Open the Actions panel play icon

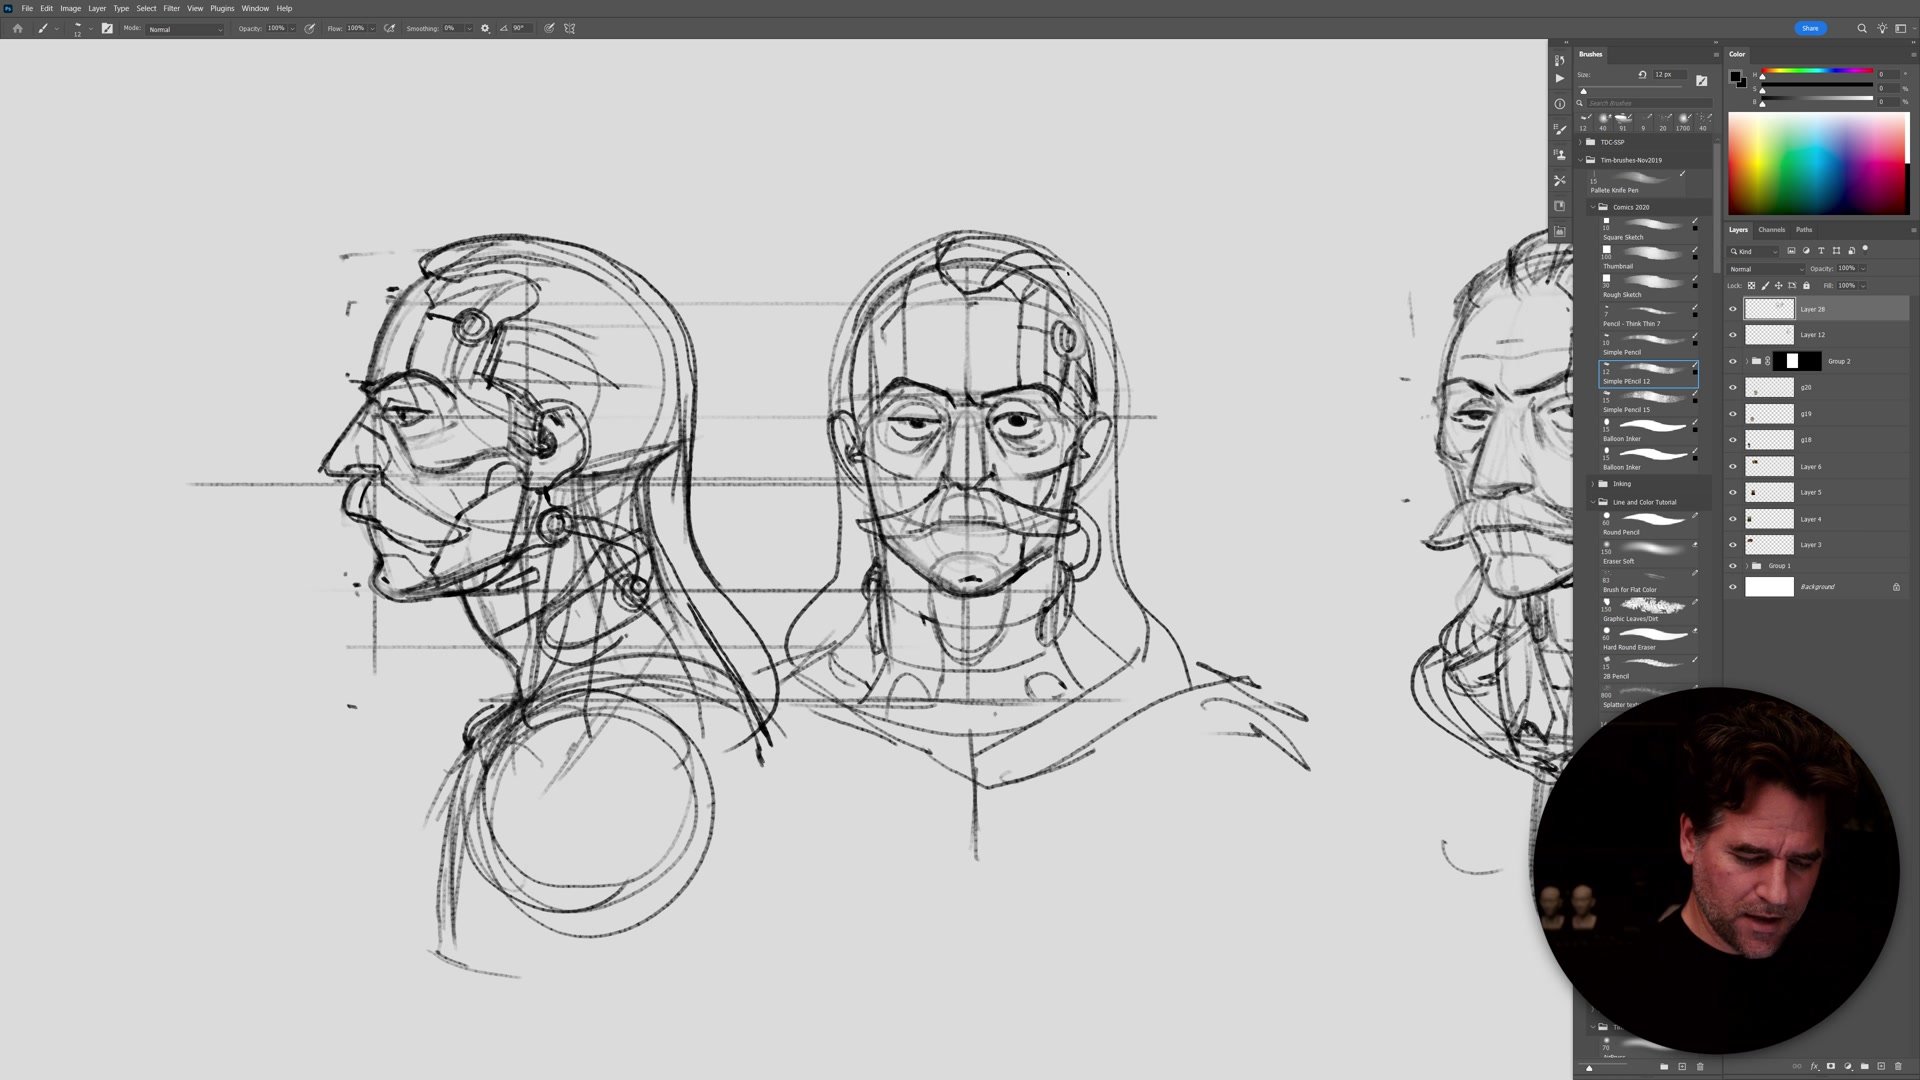(x=1560, y=78)
